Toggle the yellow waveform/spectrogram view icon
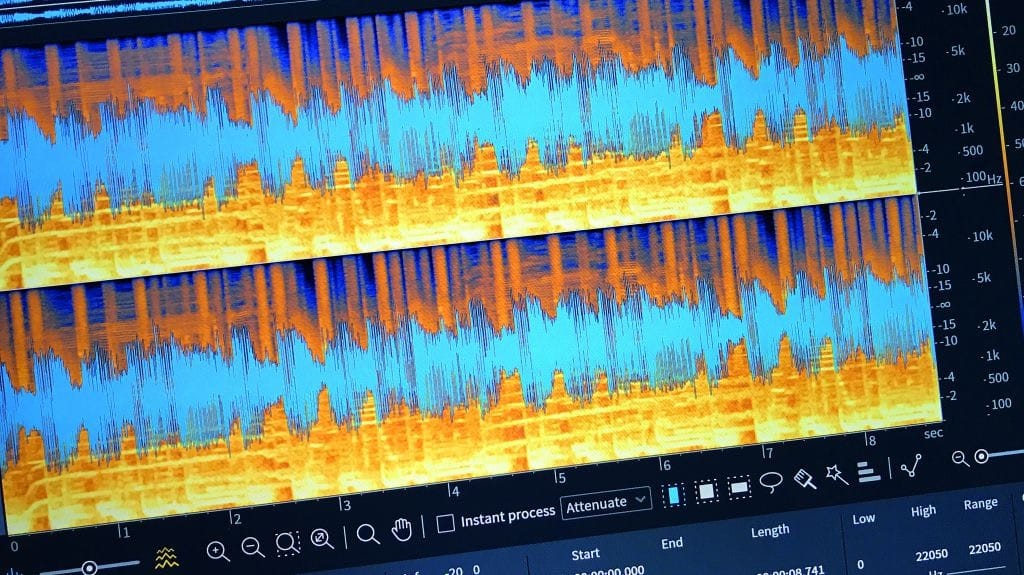The height and width of the screenshot is (575, 1024). (x=166, y=556)
